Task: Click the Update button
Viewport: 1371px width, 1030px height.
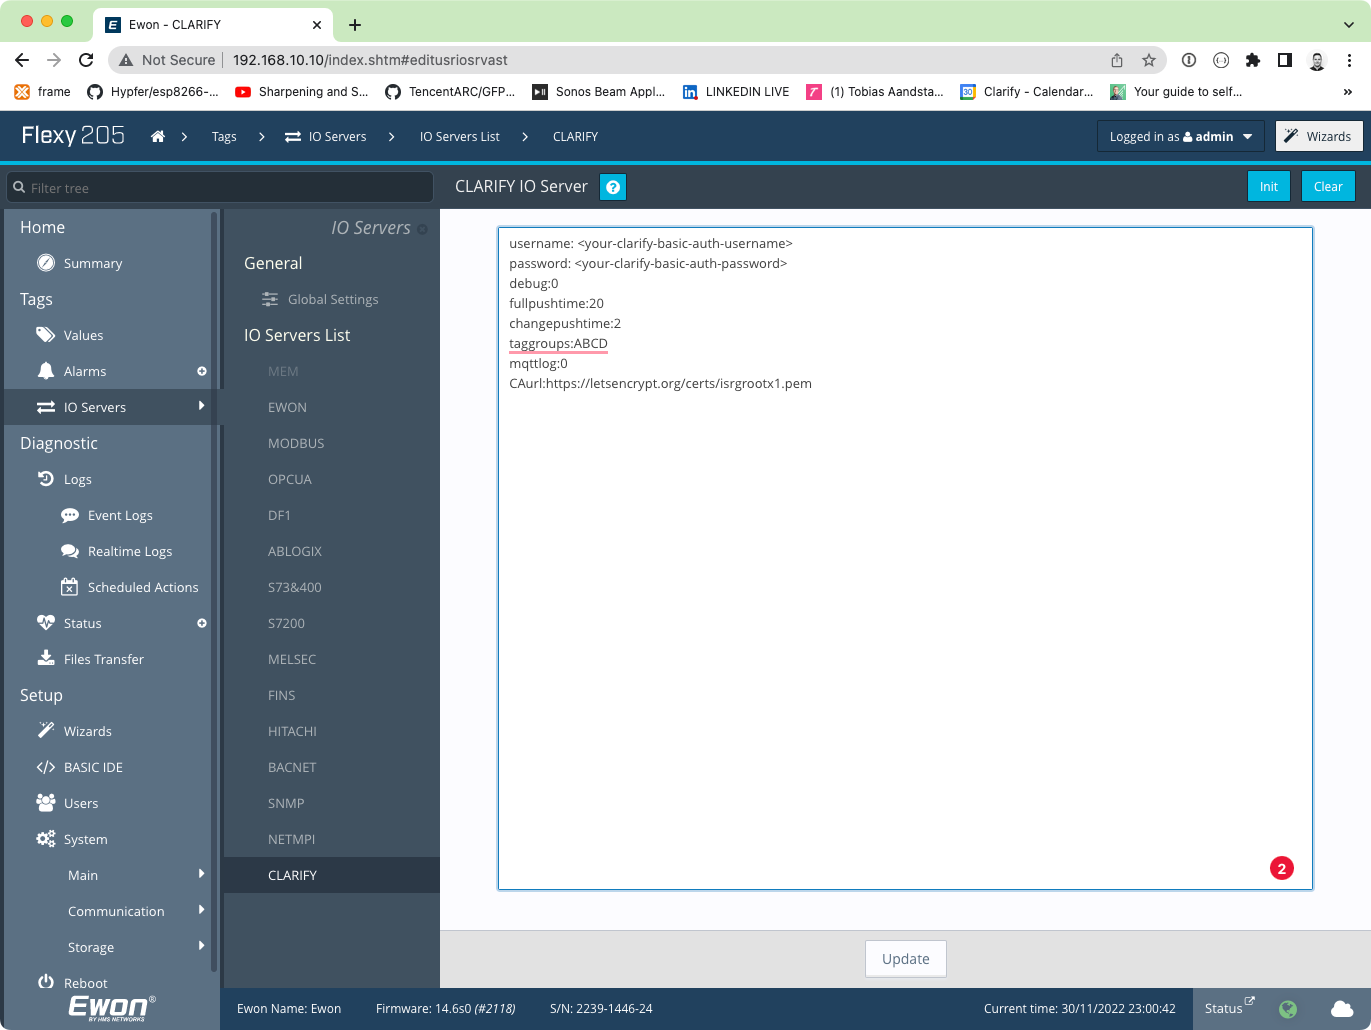Action: (906, 959)
